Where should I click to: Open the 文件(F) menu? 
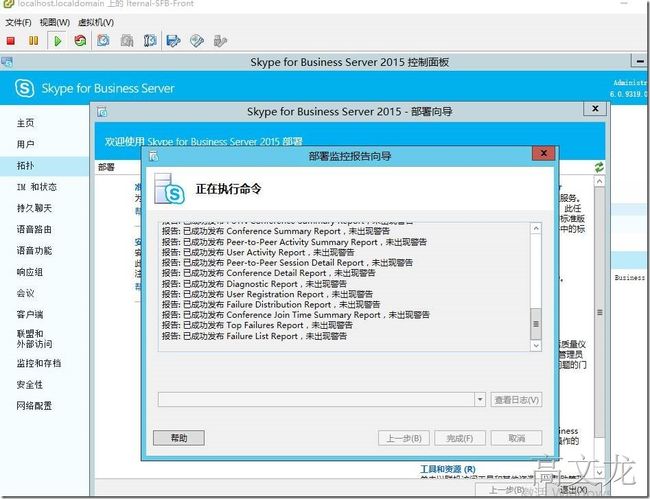click(x=18, y=22)
